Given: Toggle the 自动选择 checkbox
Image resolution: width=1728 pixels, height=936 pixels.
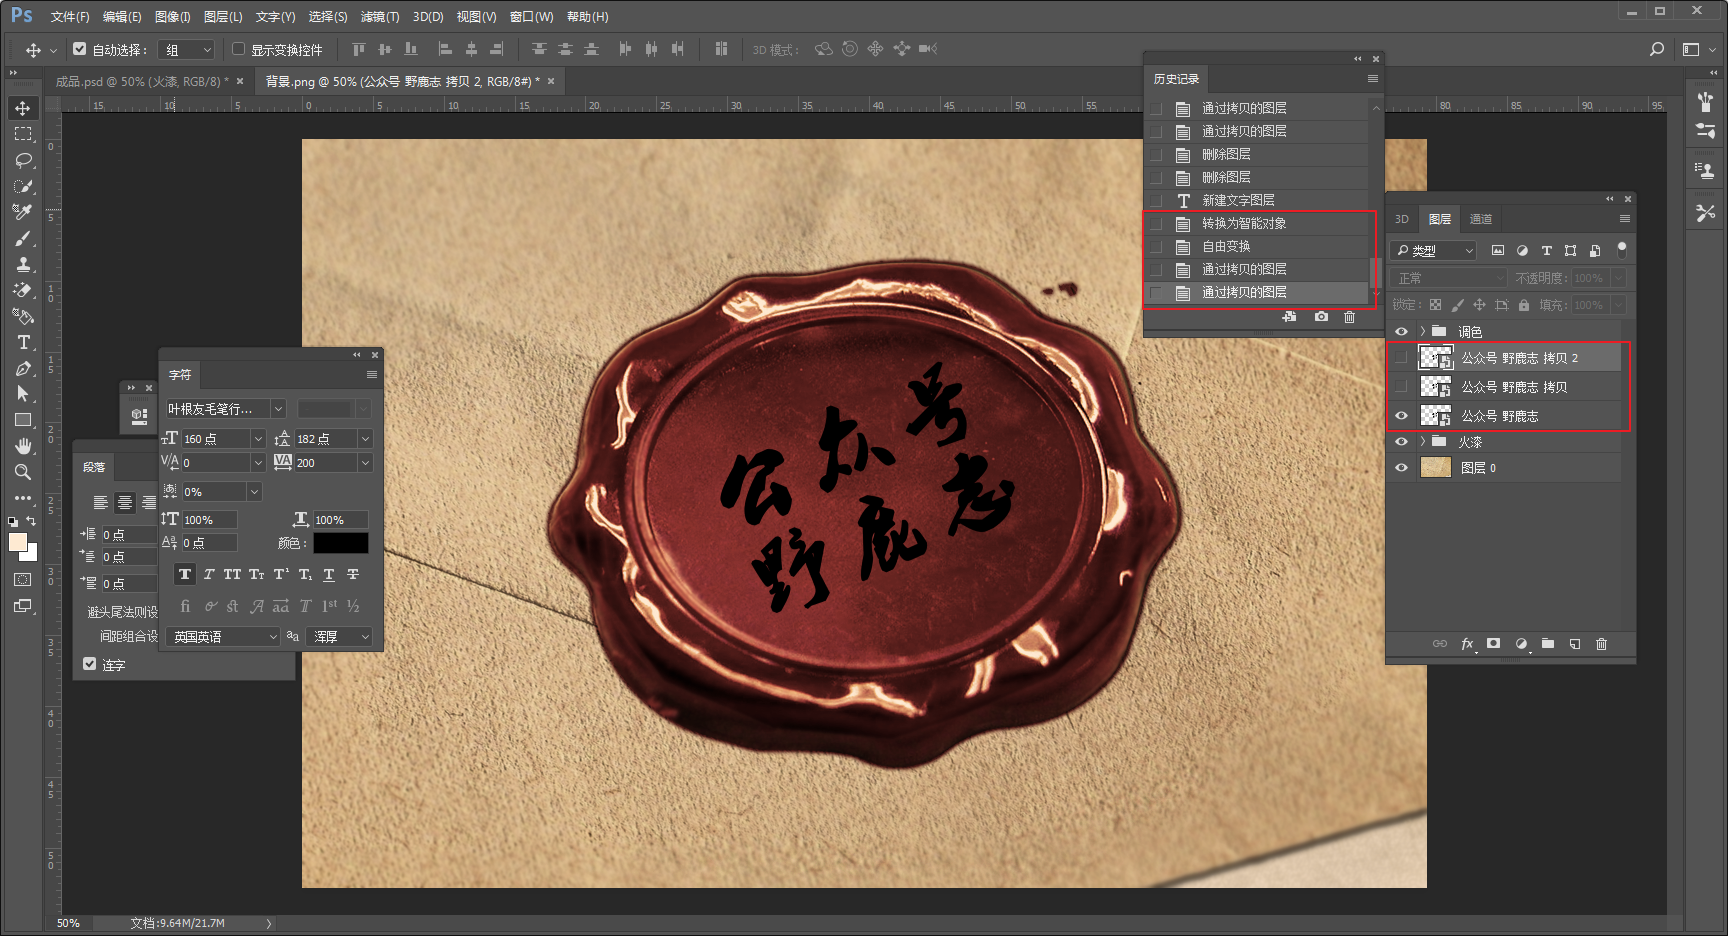Looking at the screenshot, I should point(80,49).
